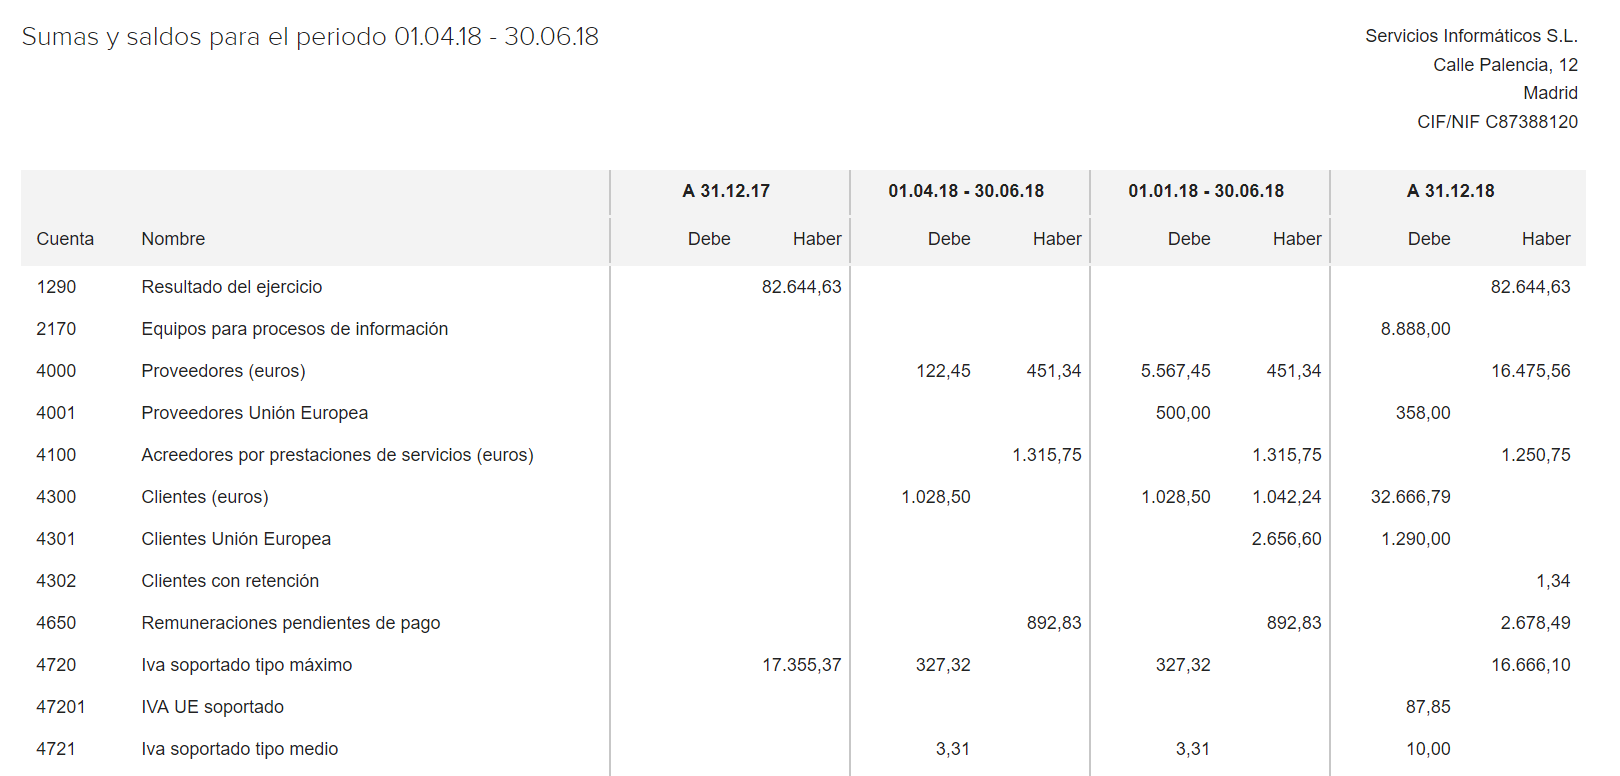
Task: Click the 10,00 Debe value
Action: (1428, 749)
